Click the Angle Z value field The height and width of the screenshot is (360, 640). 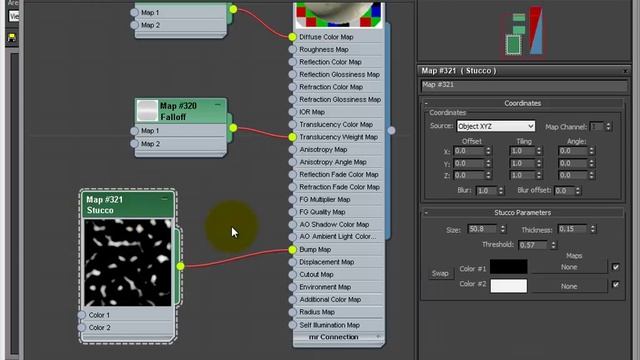(573, 176)
